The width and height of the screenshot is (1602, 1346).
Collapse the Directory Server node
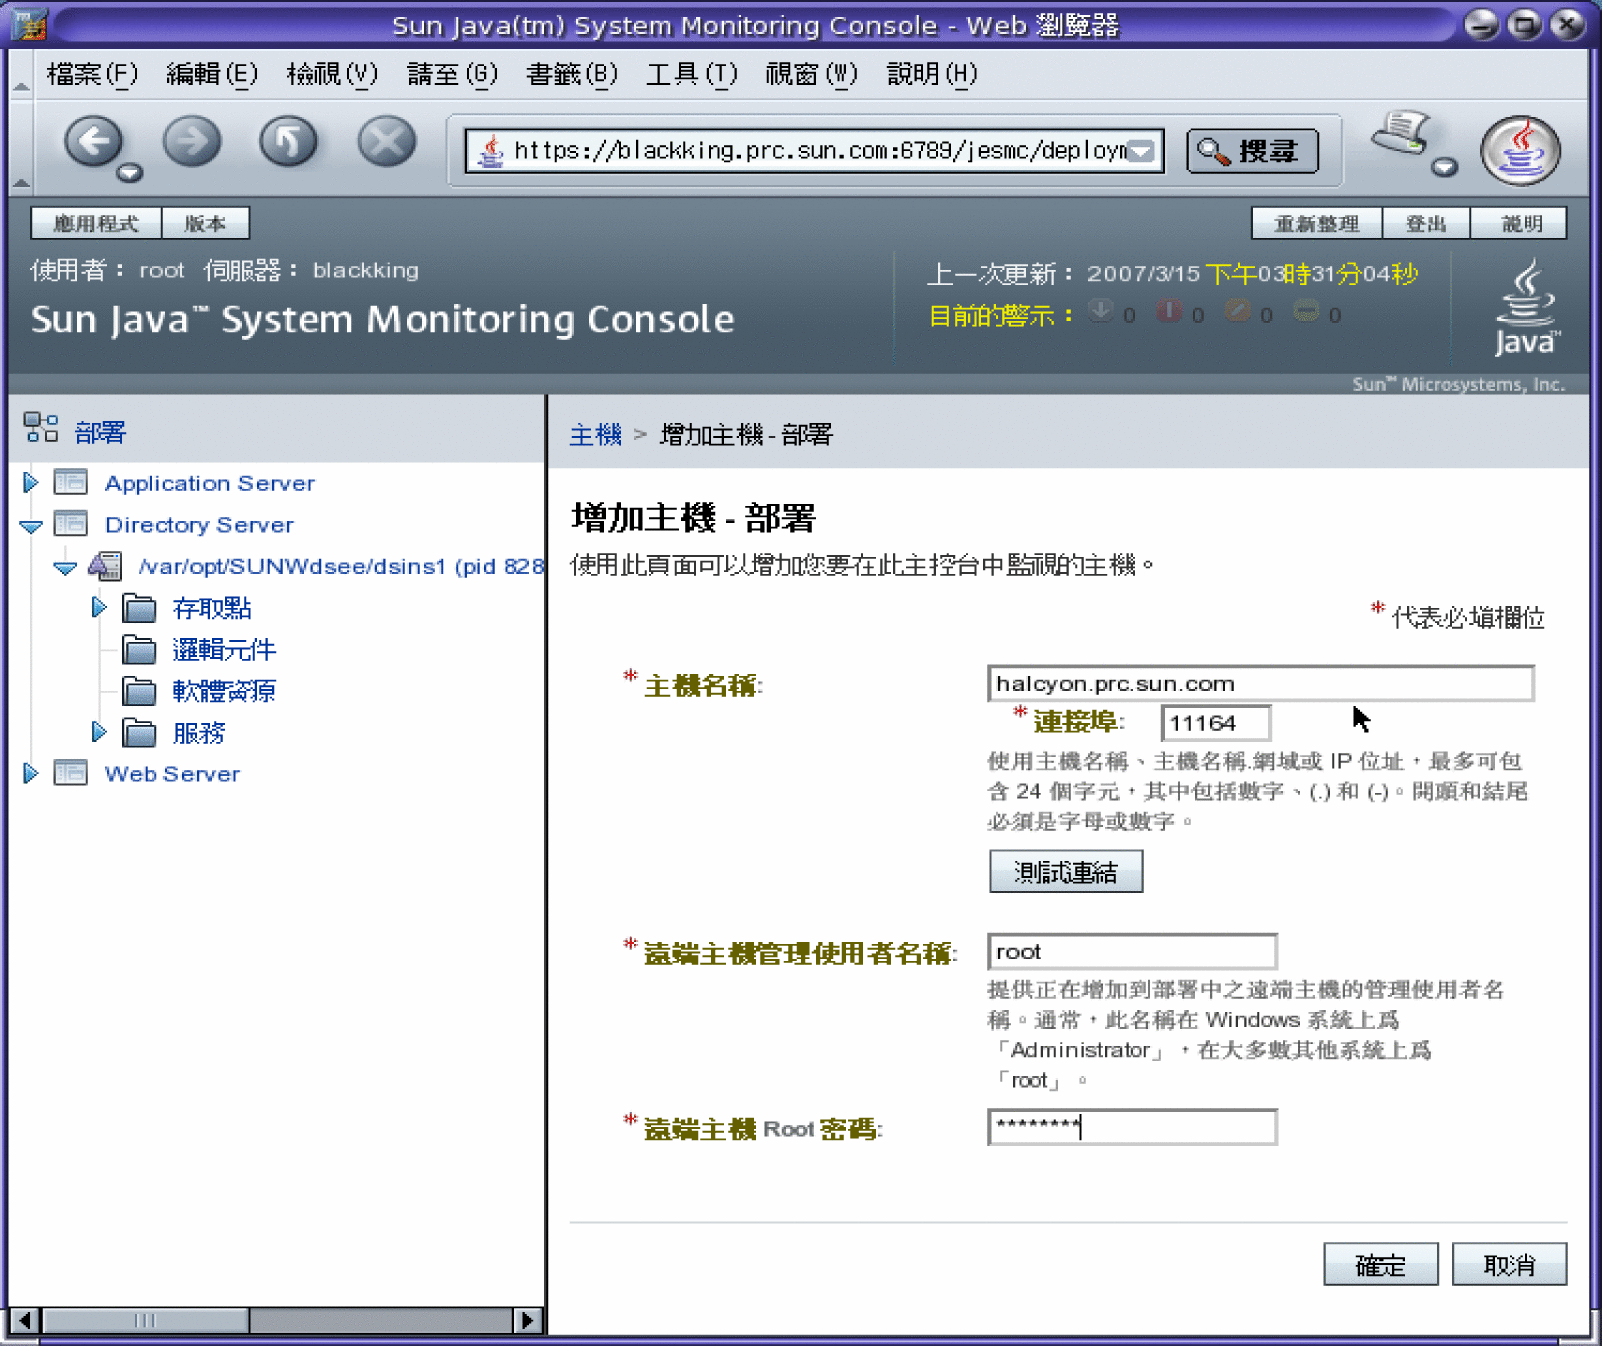31,526
